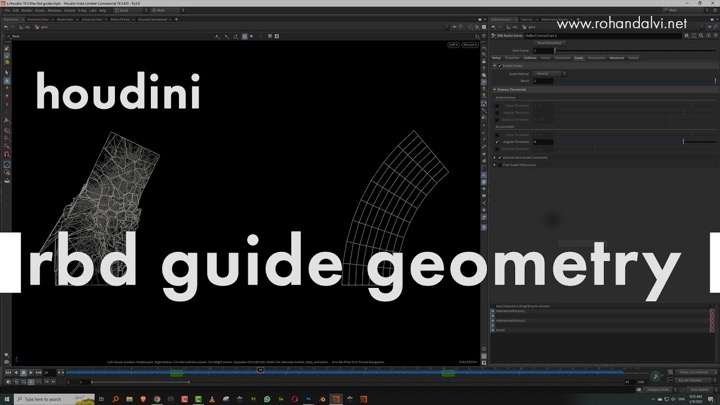Open the node info icon in parameter header

[709, 35]
